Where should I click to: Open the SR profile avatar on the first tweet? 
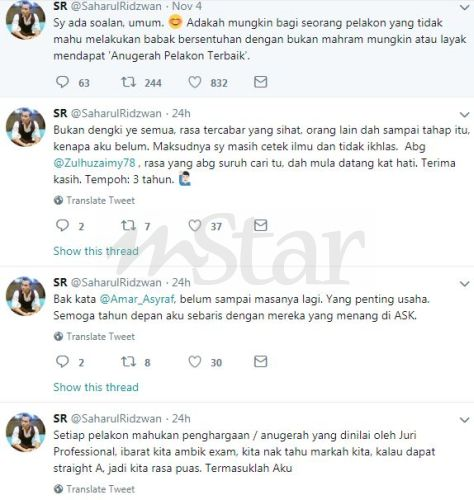pyautogui.click(x=26, y=20)
